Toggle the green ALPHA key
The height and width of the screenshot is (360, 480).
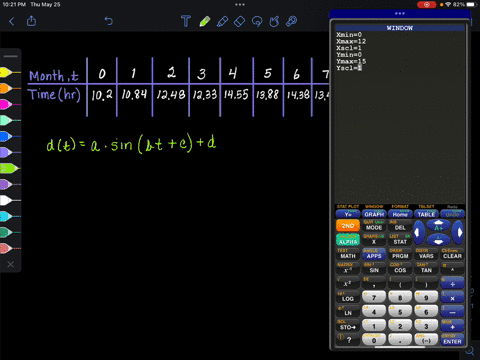point(348,240)
